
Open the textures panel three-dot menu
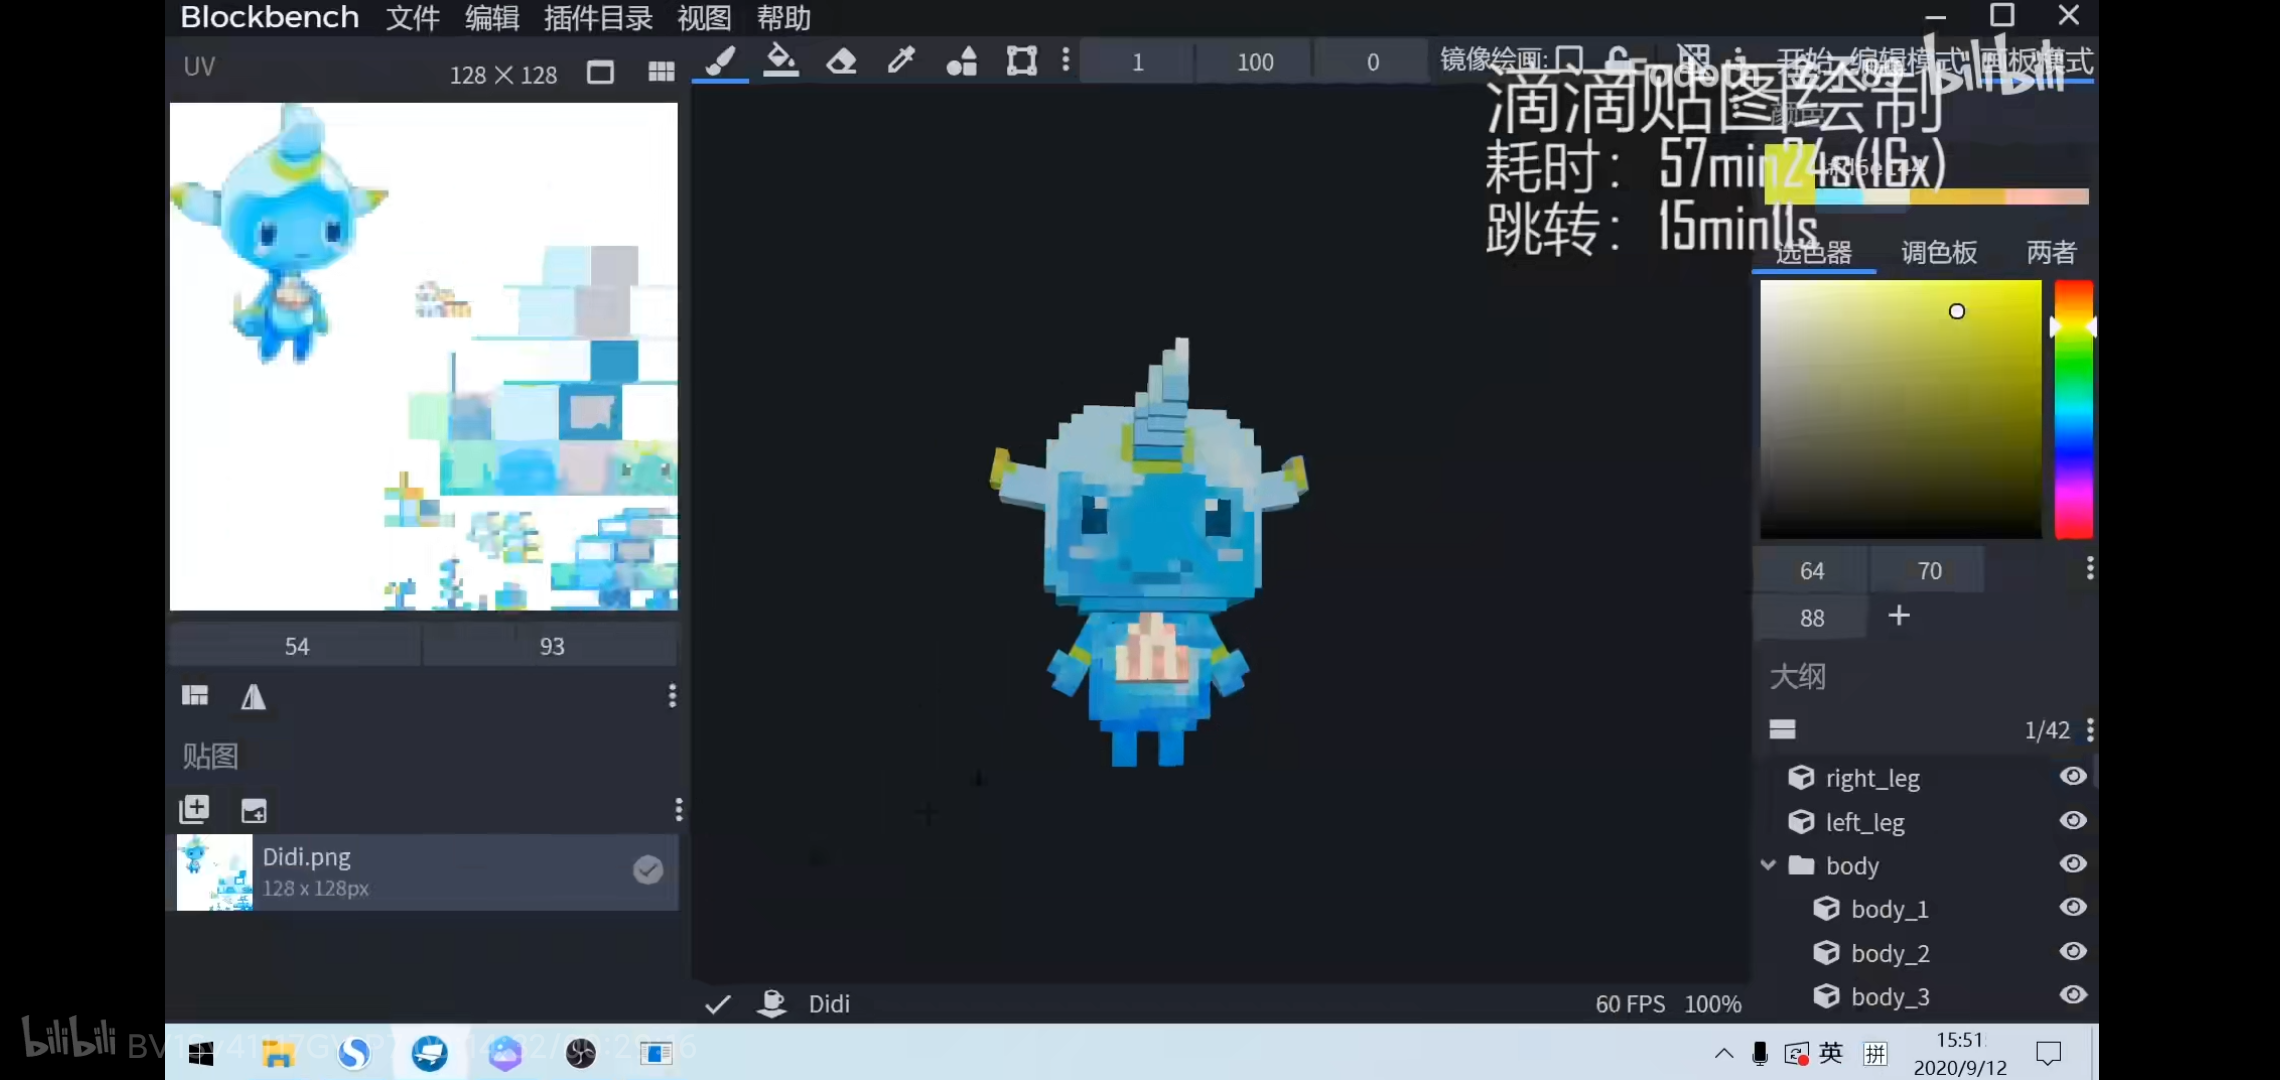click(678, 809)
